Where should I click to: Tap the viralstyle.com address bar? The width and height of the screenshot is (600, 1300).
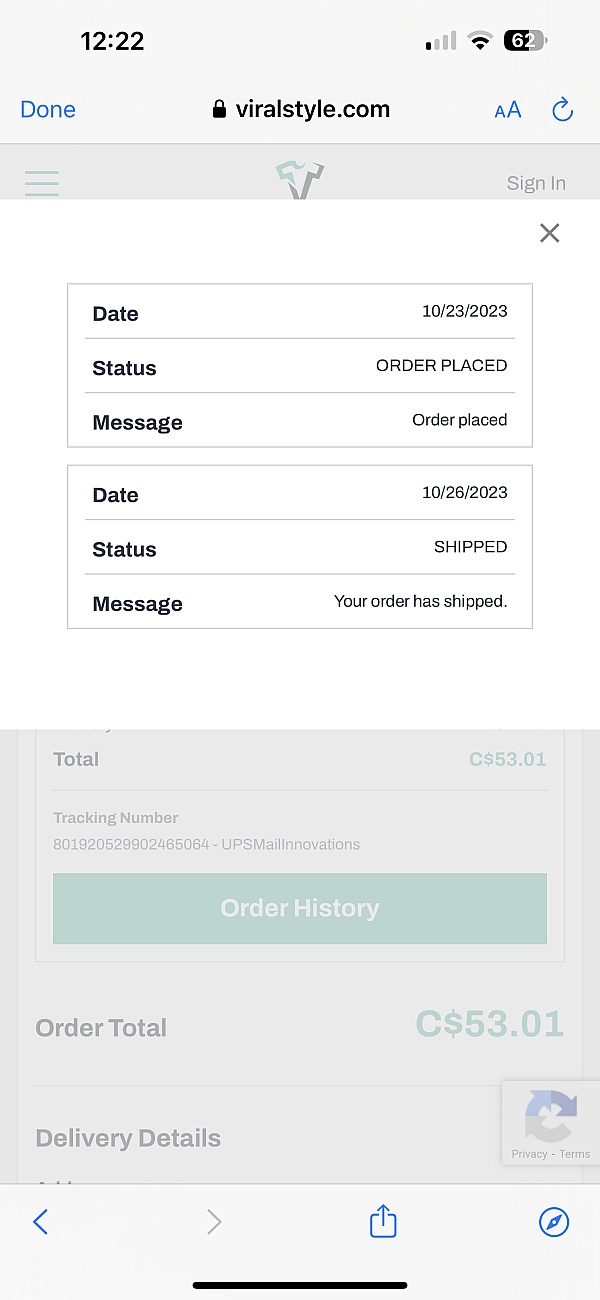coord(301,110)
